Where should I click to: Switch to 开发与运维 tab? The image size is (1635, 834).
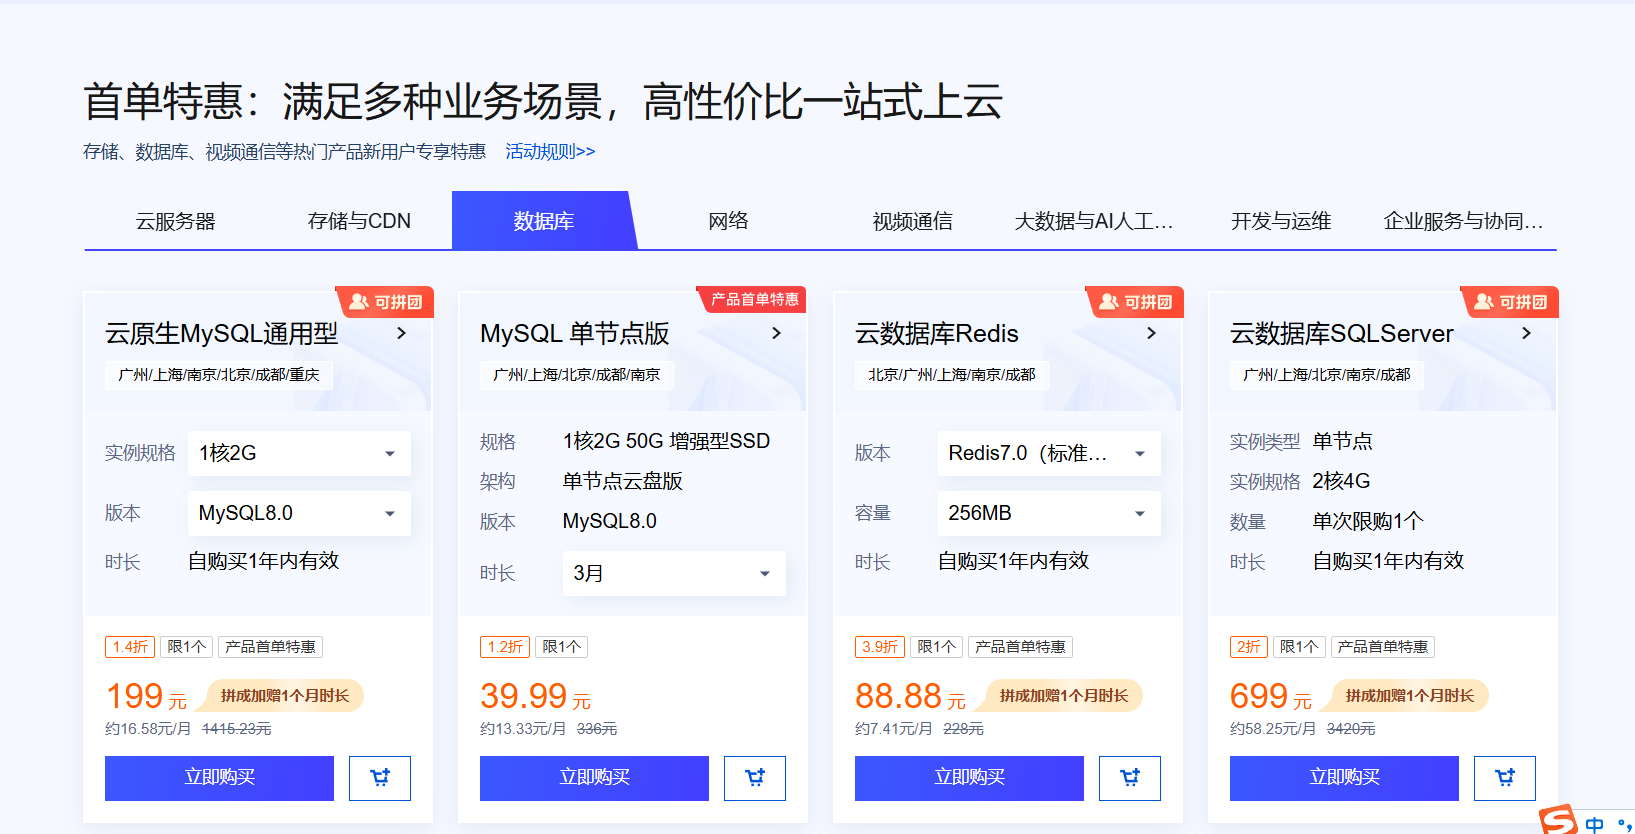pyautogui.click(x=1281, y=221)
